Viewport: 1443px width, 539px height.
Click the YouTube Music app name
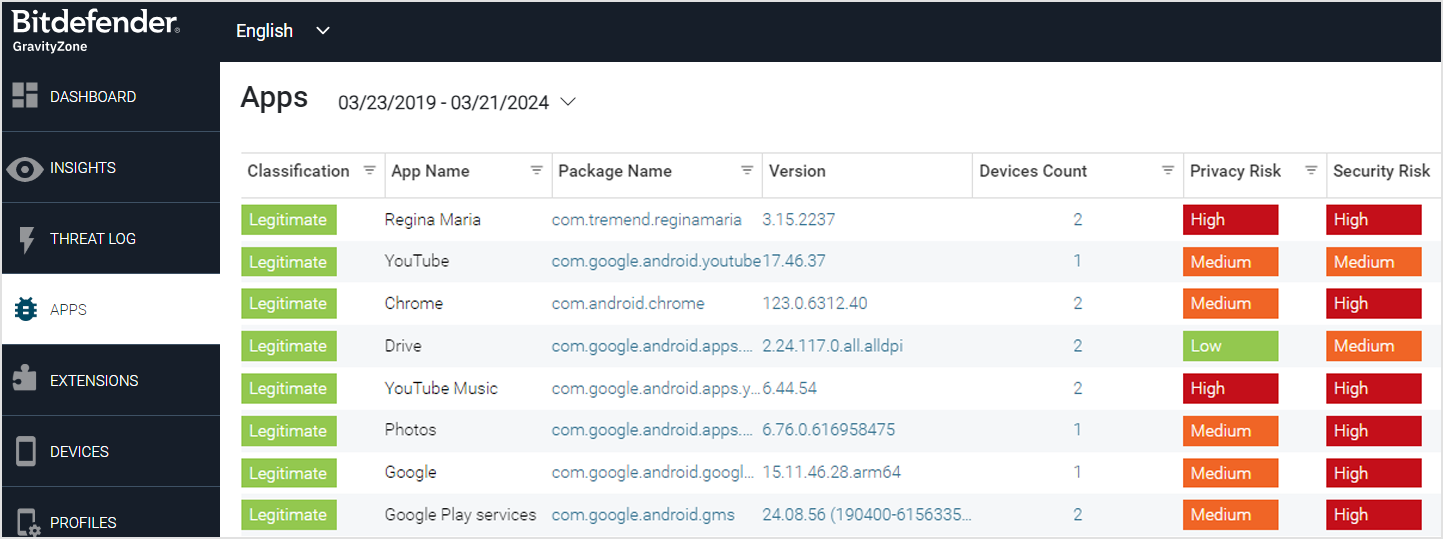441,388
